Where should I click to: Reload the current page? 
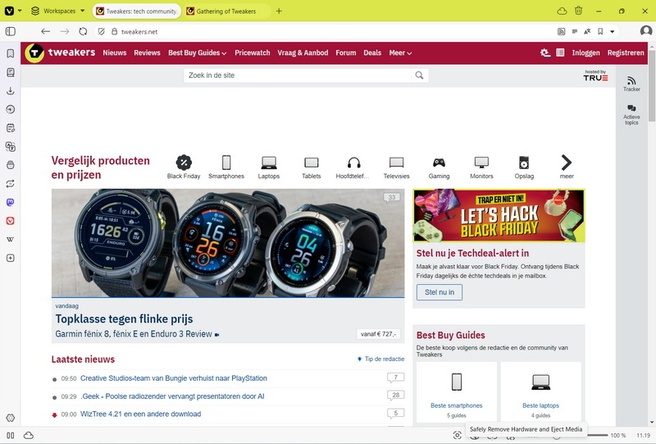point(83,31)
